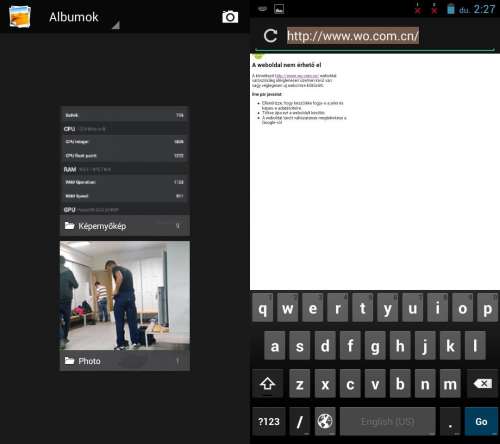Tap the l key

[475, 346]
